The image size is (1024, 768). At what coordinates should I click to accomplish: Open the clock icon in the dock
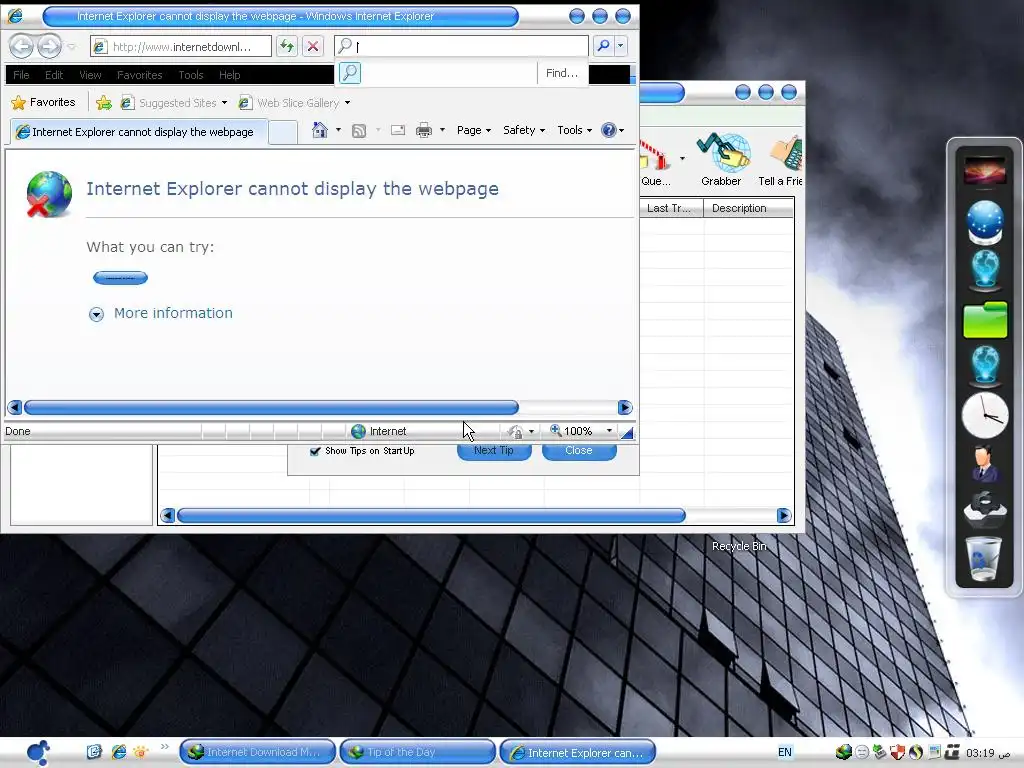click(x=985, y=415)
